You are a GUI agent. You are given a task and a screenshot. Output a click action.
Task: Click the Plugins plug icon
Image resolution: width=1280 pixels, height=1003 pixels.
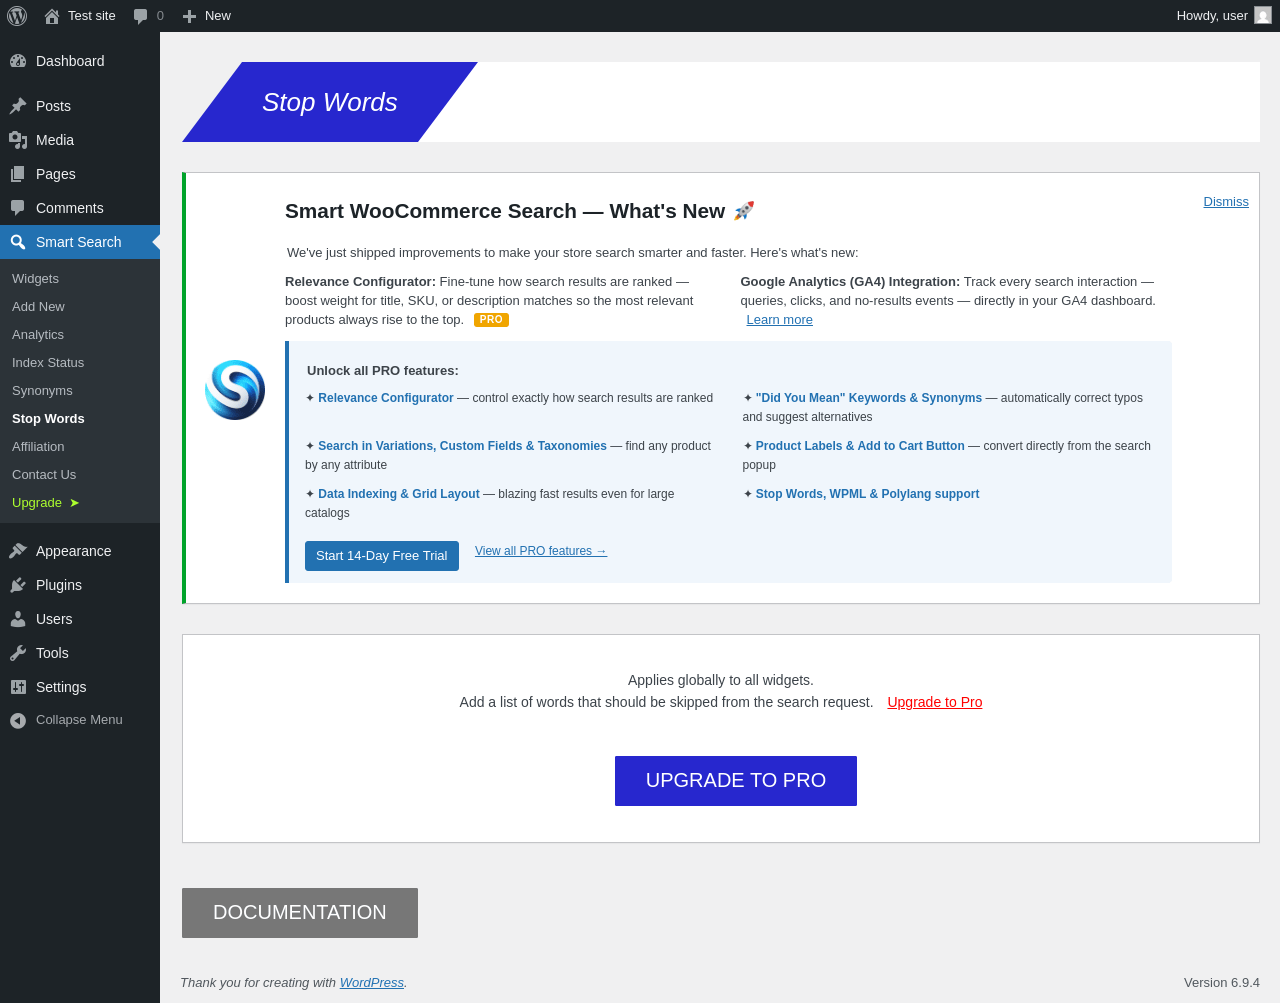pyautogui.click(x=18, y=585)
